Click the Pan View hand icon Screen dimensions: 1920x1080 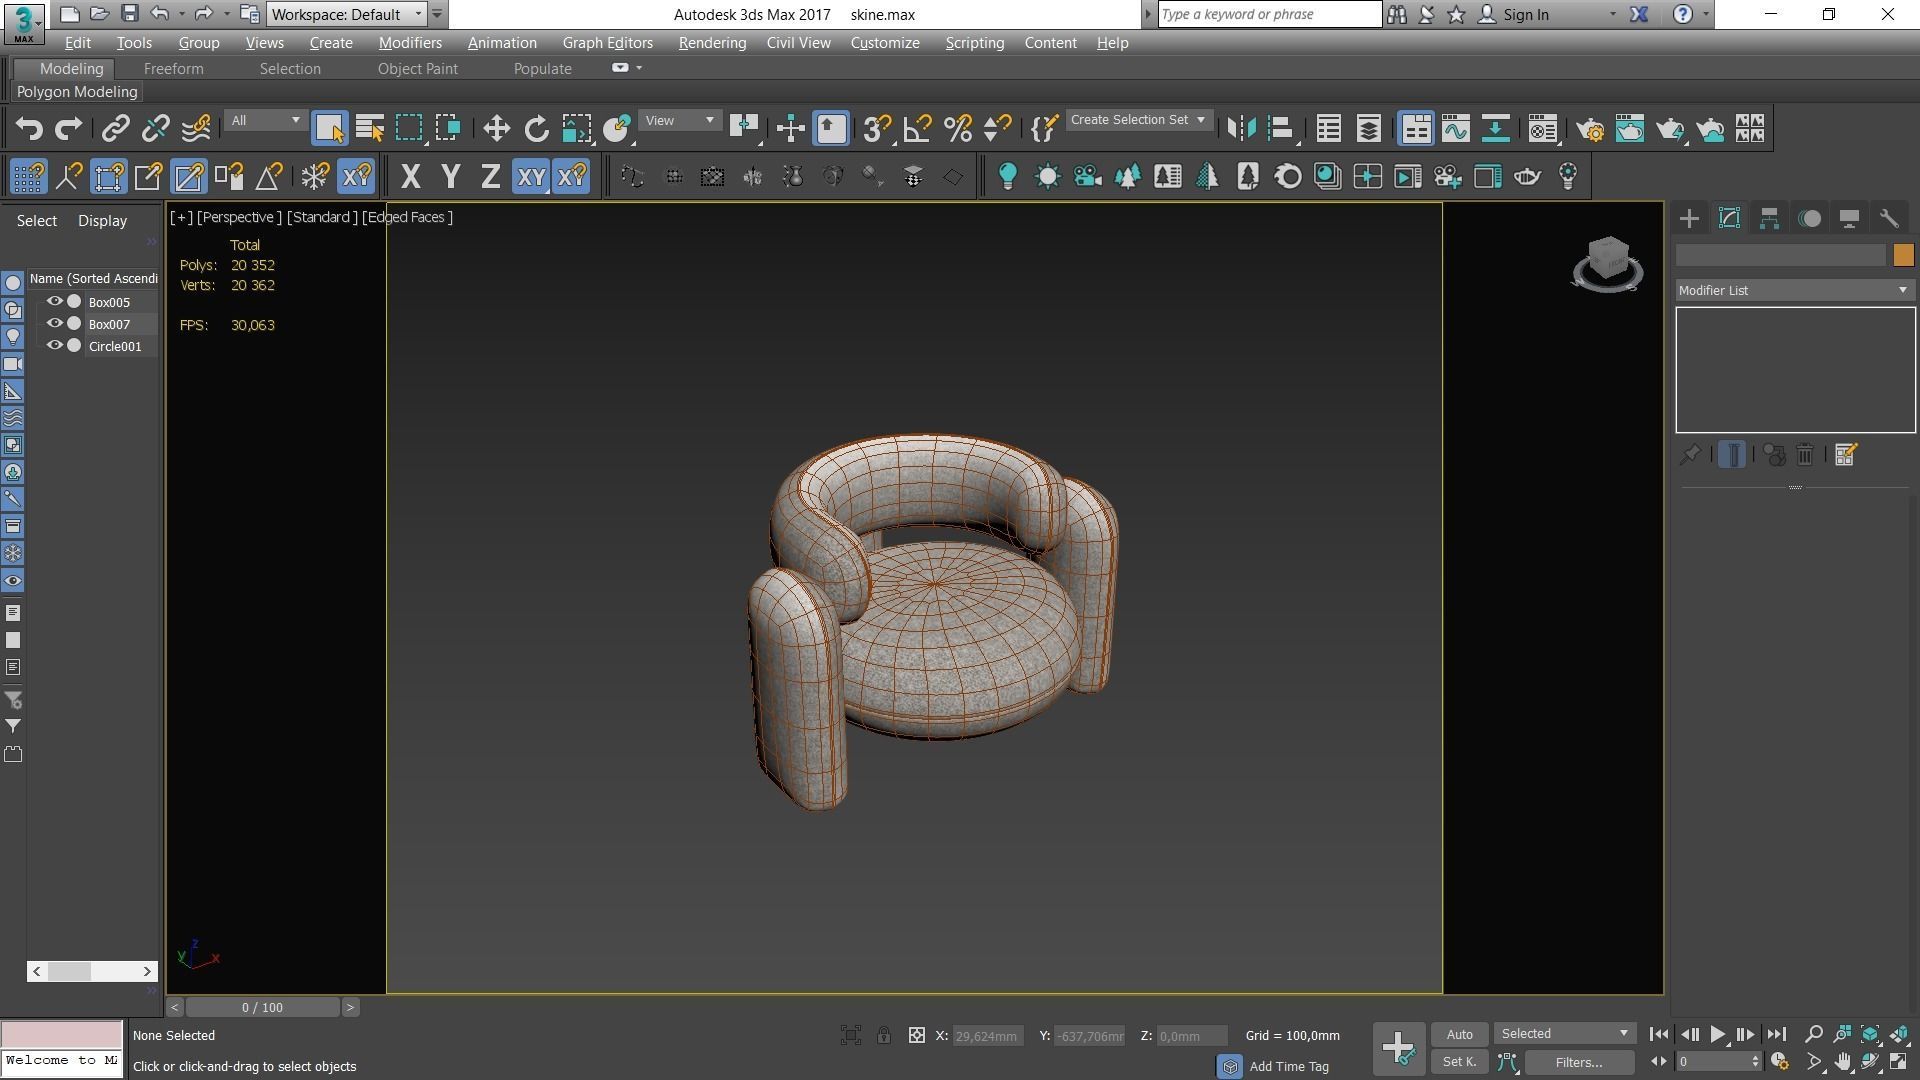[x=1842, y=1062]
